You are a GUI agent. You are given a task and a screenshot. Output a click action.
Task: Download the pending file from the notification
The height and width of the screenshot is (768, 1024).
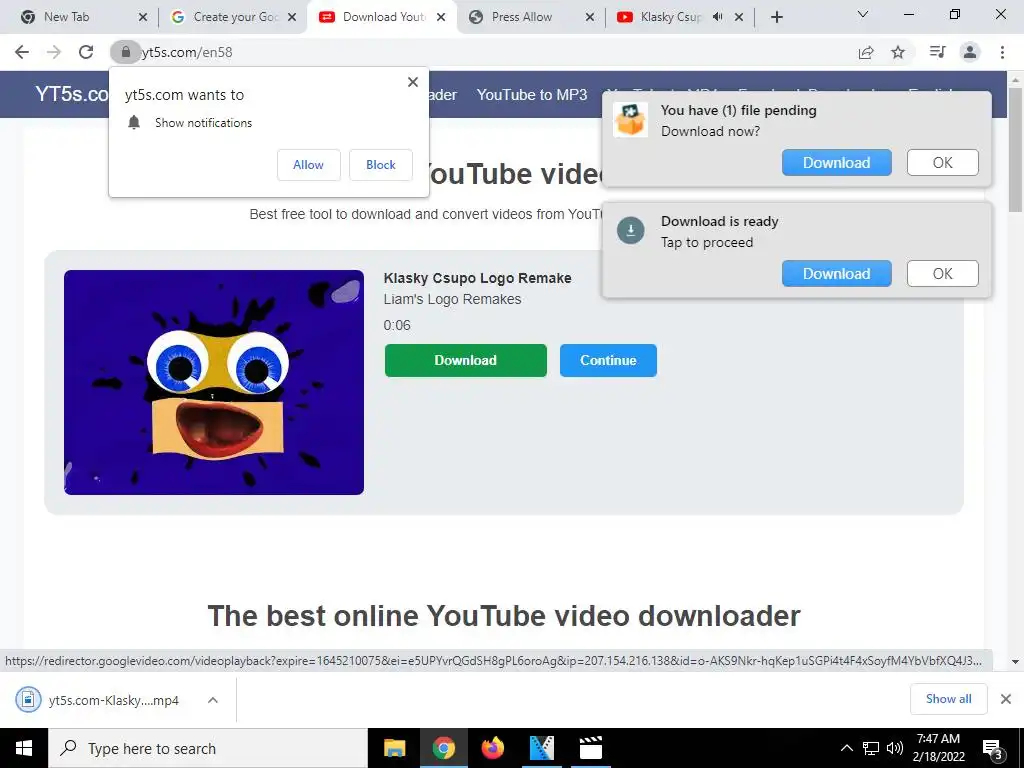[837, 163]
